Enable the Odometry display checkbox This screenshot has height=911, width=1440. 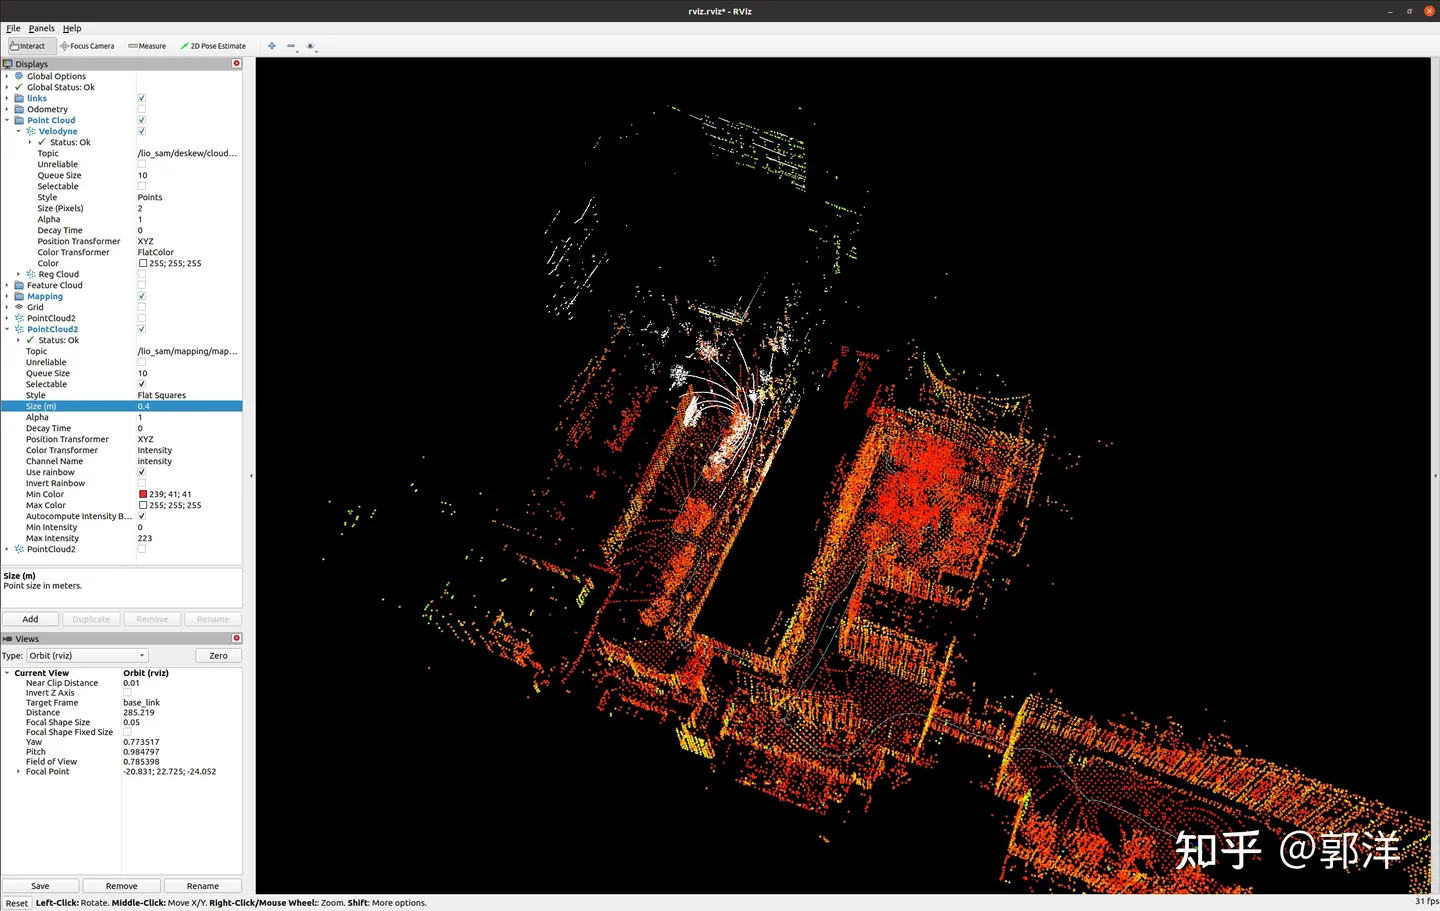(142, 109)
